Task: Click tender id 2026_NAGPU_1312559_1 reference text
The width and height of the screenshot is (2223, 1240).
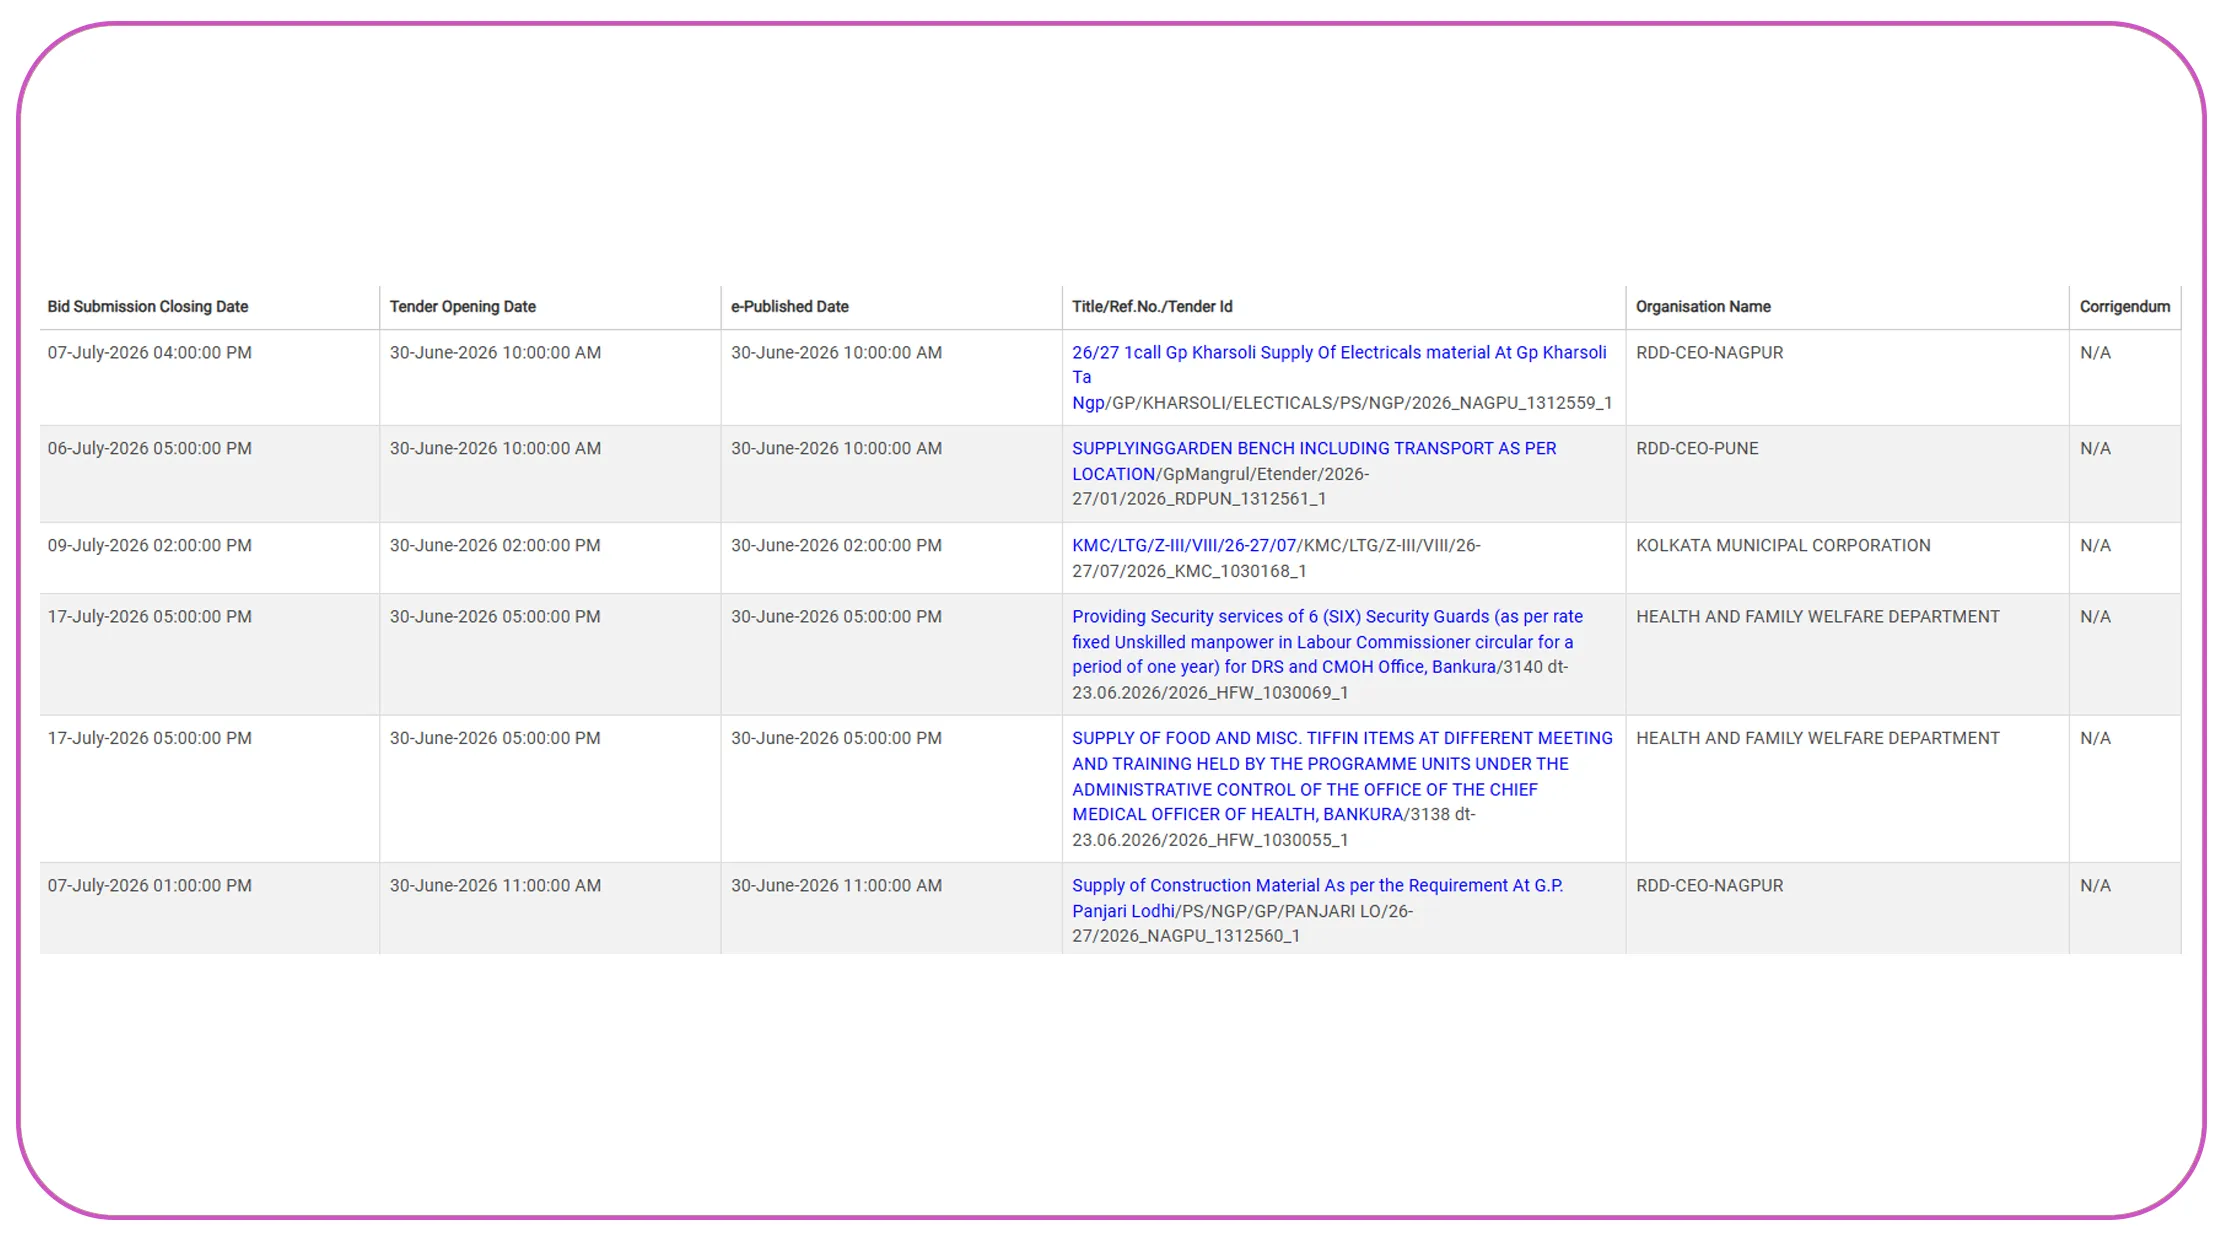Action: 1511,402
